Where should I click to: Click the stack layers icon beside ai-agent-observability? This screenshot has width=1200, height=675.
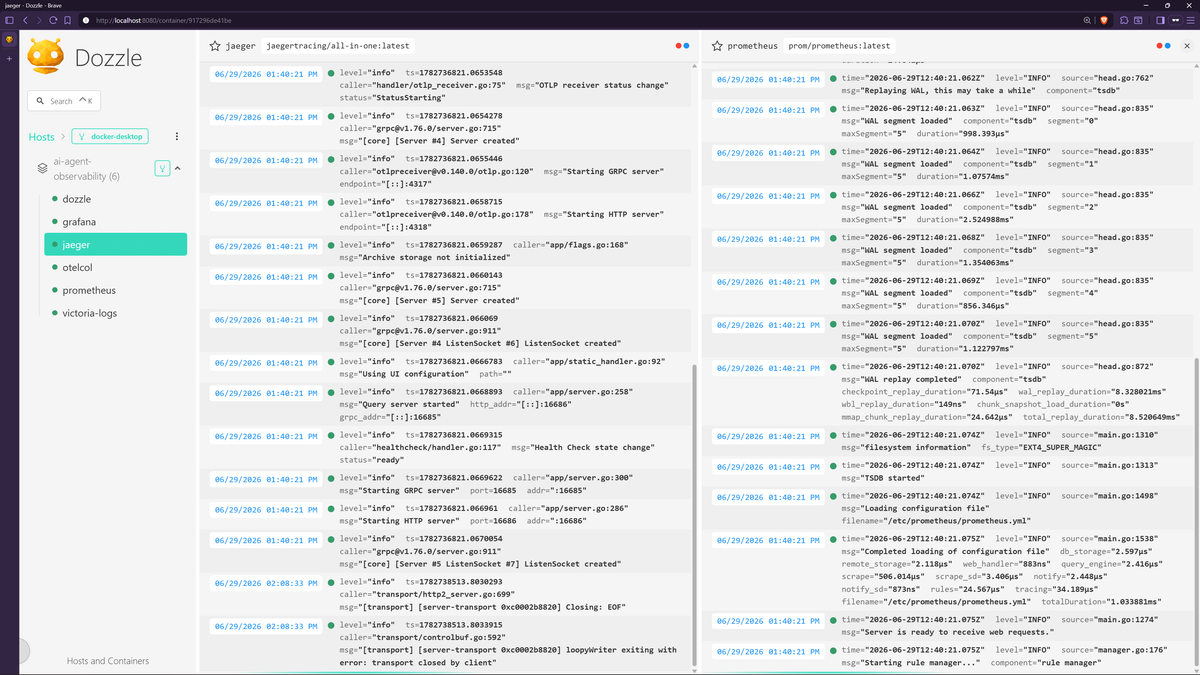pyautogui.click(x=42, y=169)
